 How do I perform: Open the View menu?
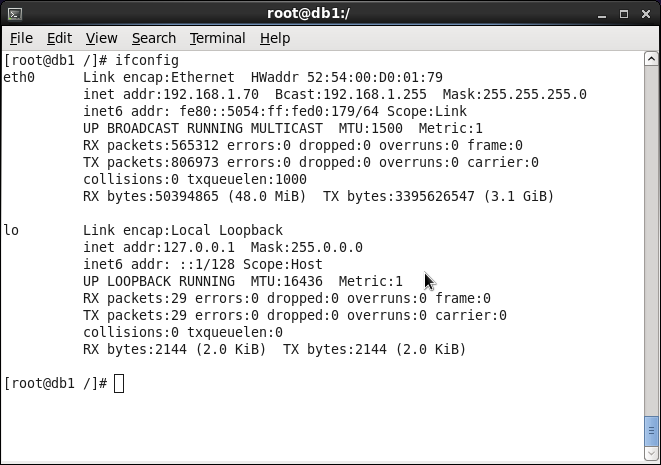(102, 38)
